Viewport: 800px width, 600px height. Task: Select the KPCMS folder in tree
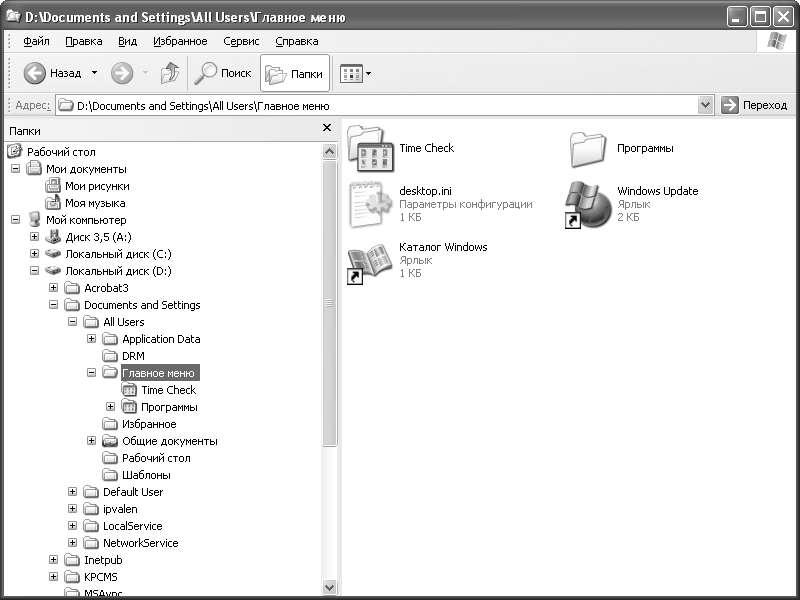101,577
